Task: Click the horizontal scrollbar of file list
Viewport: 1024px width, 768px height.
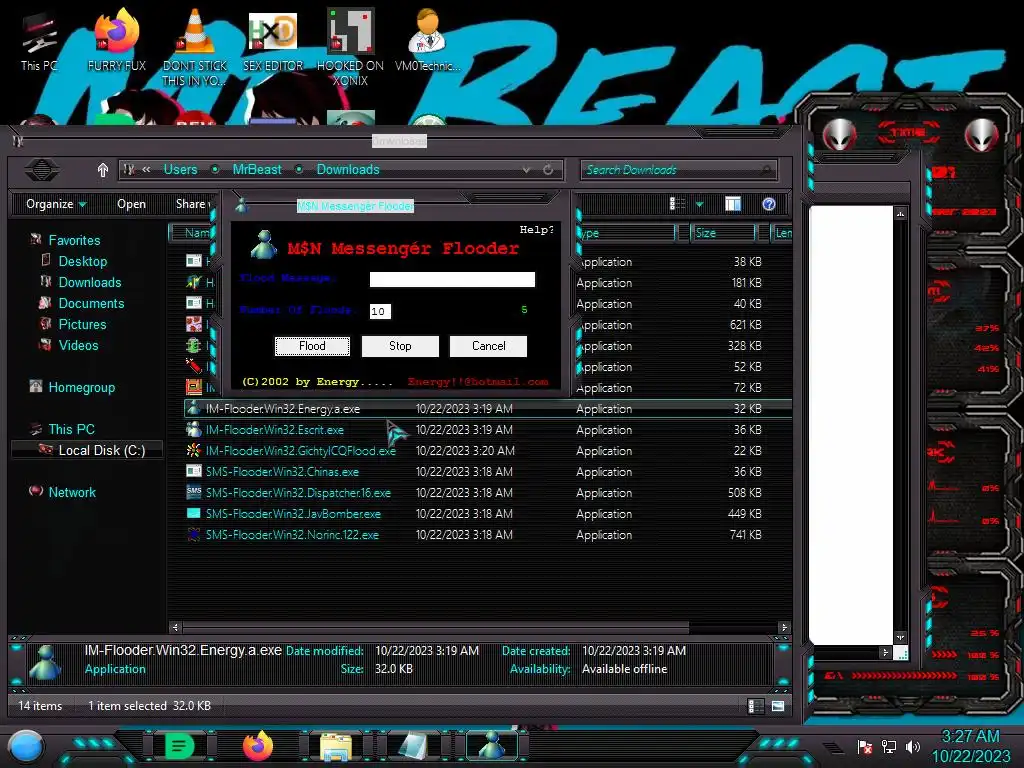Action: coord(435,628)
